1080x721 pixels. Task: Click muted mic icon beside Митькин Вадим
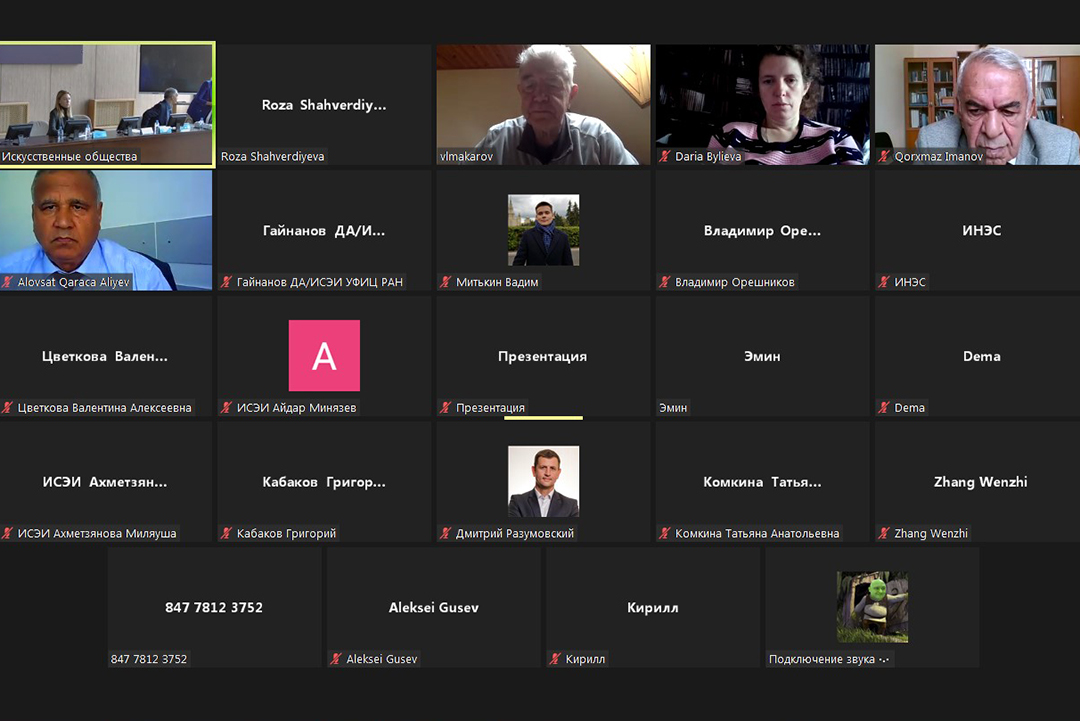(446, 283)
